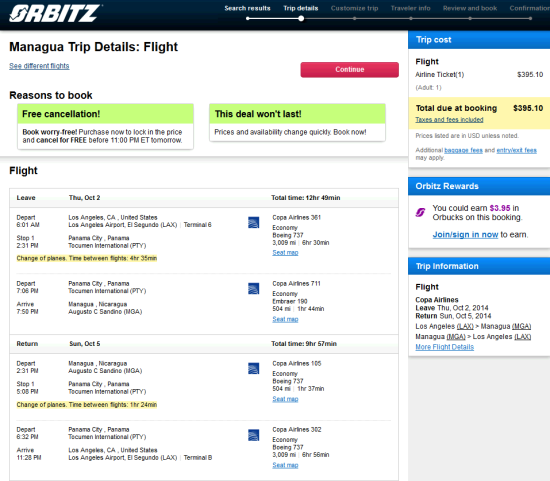The image size is (550, 481).
Task: Click Copa Airlines 711 airline logo
Action: point(254,288)
